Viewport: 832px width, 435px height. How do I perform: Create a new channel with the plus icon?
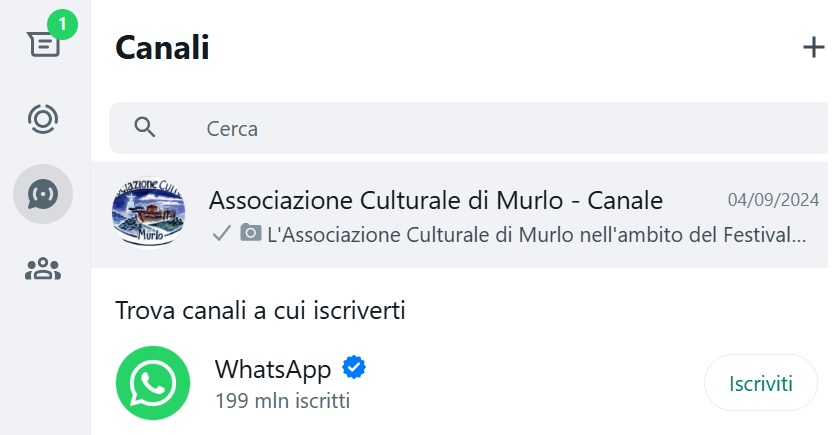coord(813,48)
